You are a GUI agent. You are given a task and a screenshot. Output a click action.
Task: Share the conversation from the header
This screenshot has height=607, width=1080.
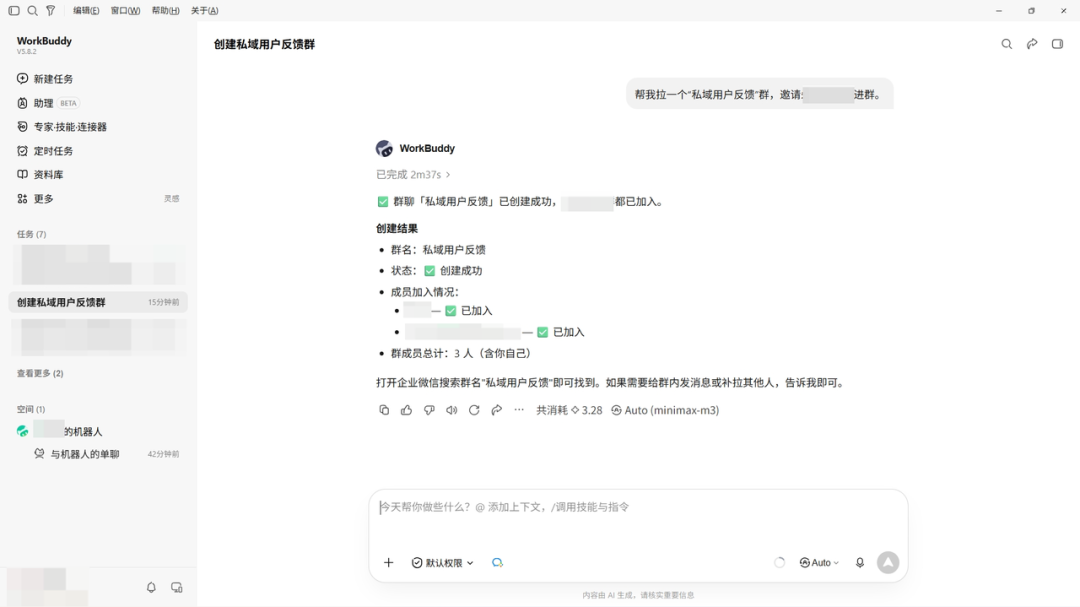tap(1032, 44)
